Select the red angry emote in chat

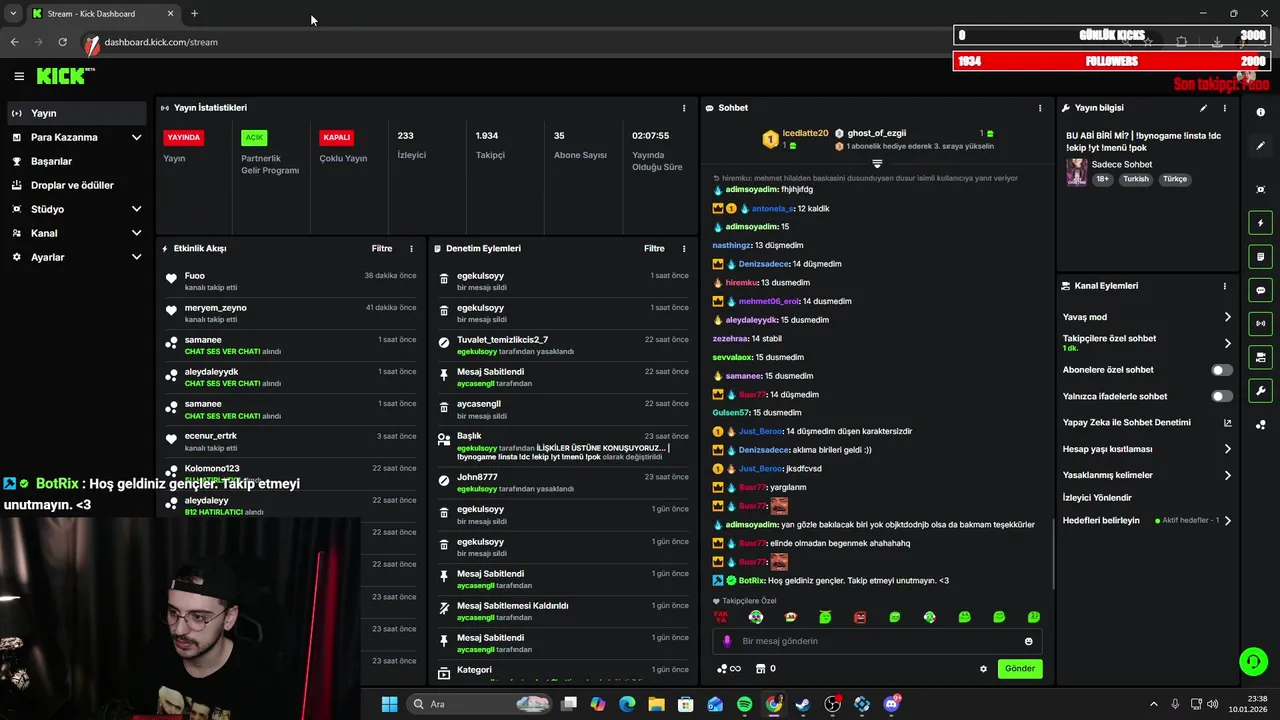pos(860,617)
